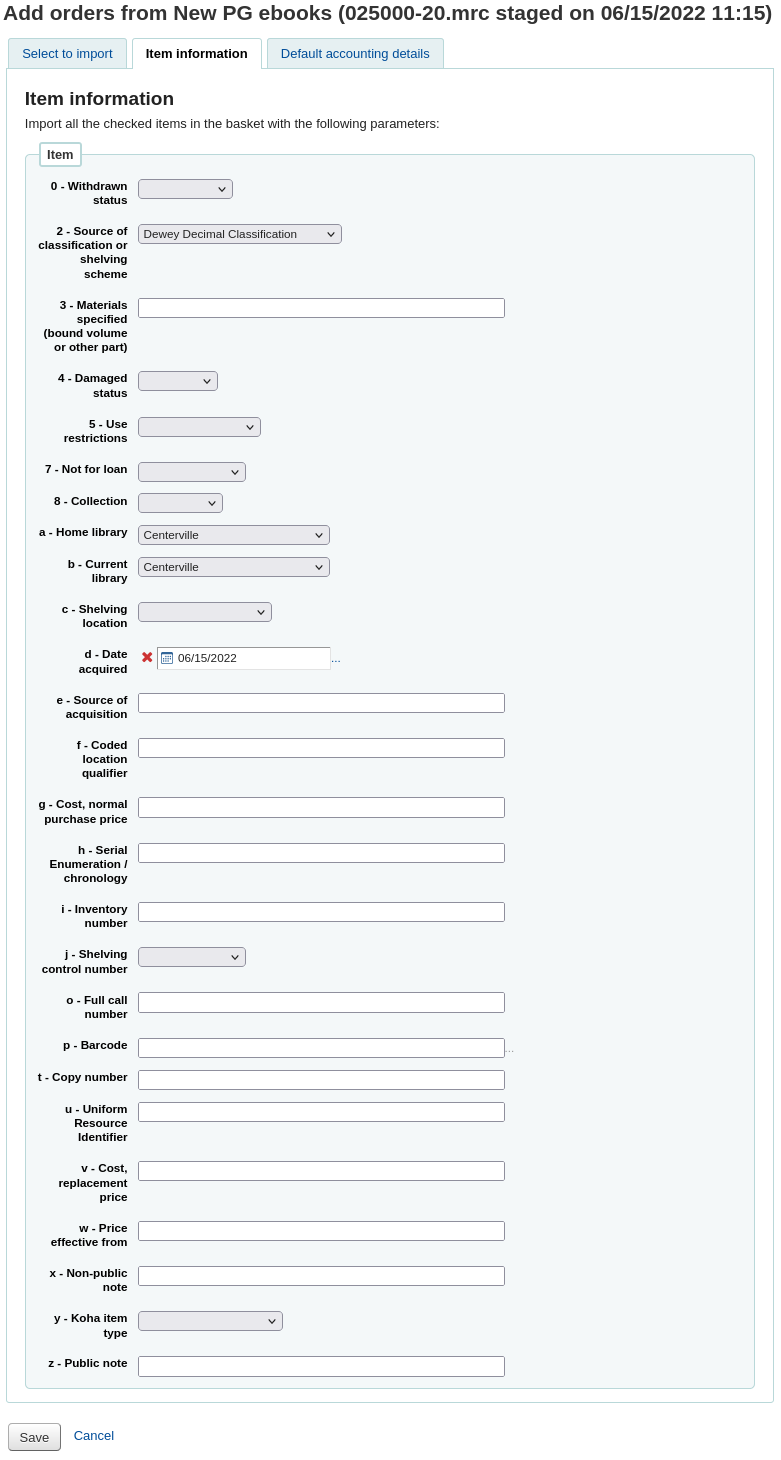Open the Damaged status dropdown

pyautogui.click(x=177, y=380)
